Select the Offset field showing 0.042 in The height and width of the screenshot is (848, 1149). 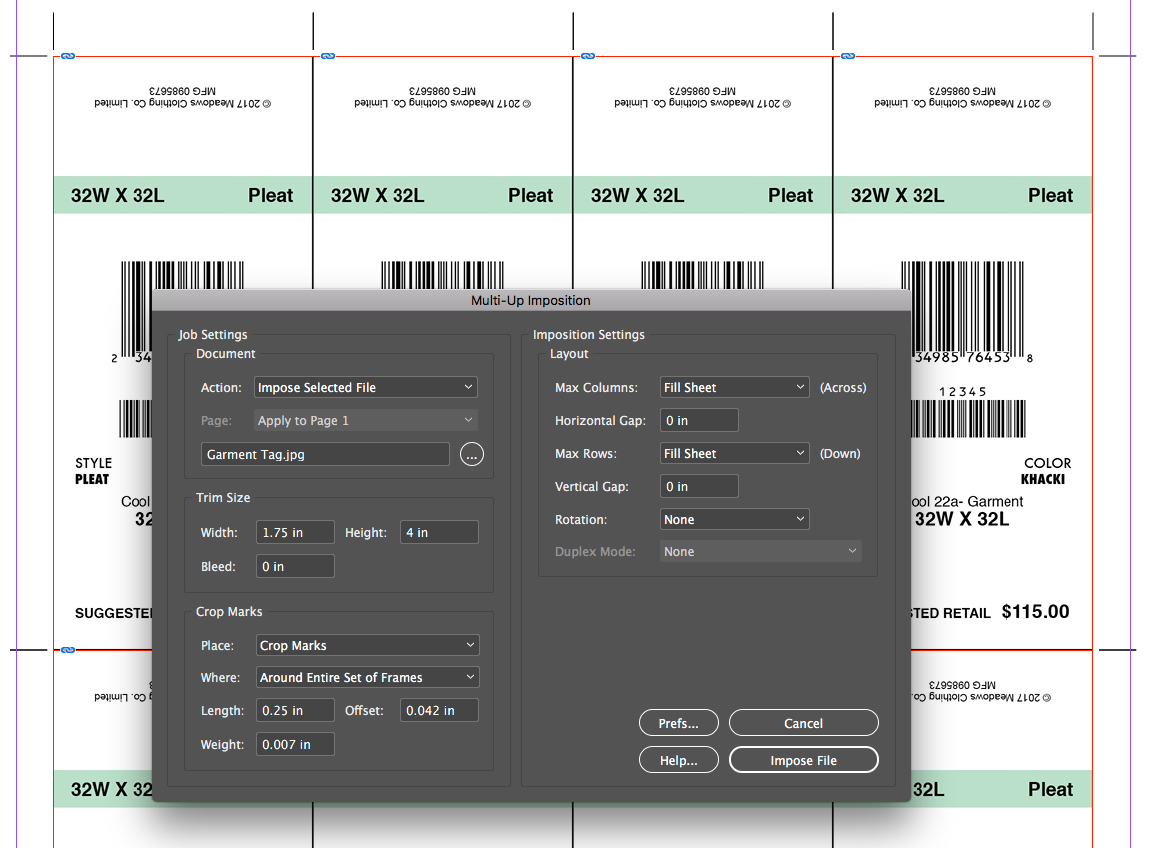(438, 710)
